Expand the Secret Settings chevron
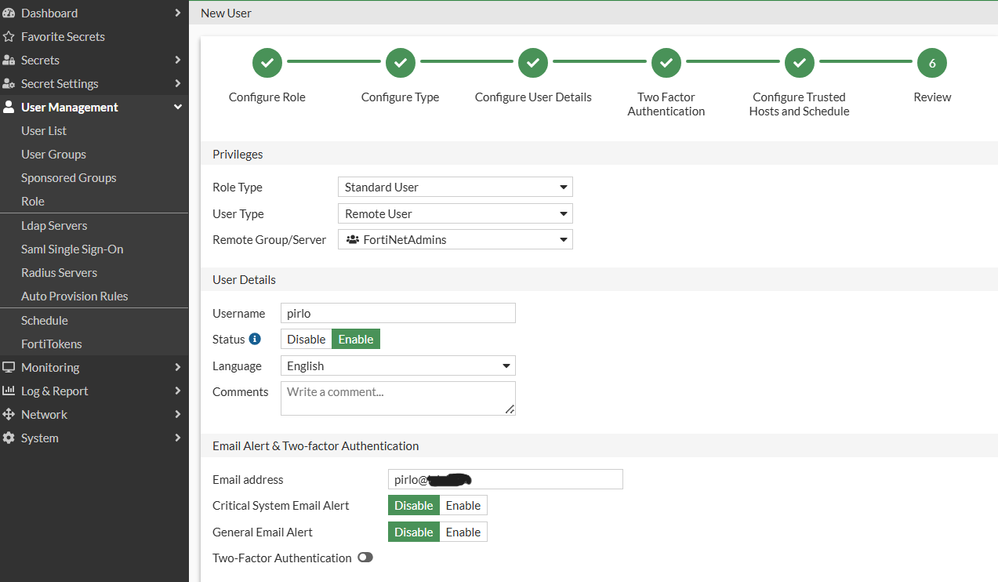The height and width of the screenshot is (582, 998). coord(178,83)
